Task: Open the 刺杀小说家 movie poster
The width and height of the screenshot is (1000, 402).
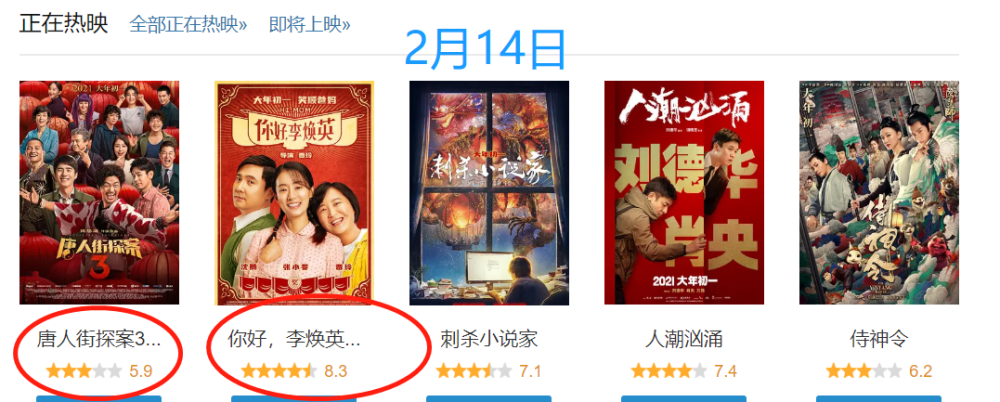Action: click(x=489, y=193)
